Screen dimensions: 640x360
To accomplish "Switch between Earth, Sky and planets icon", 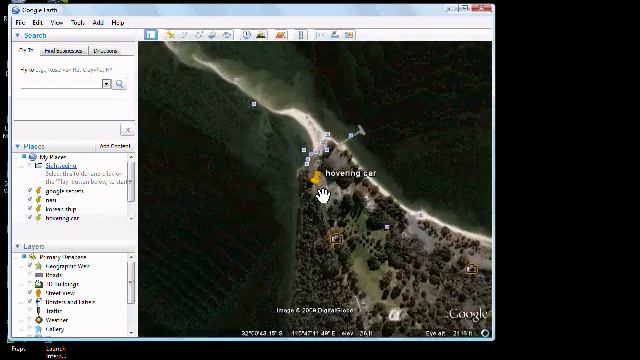I will (x=280, y=35).
